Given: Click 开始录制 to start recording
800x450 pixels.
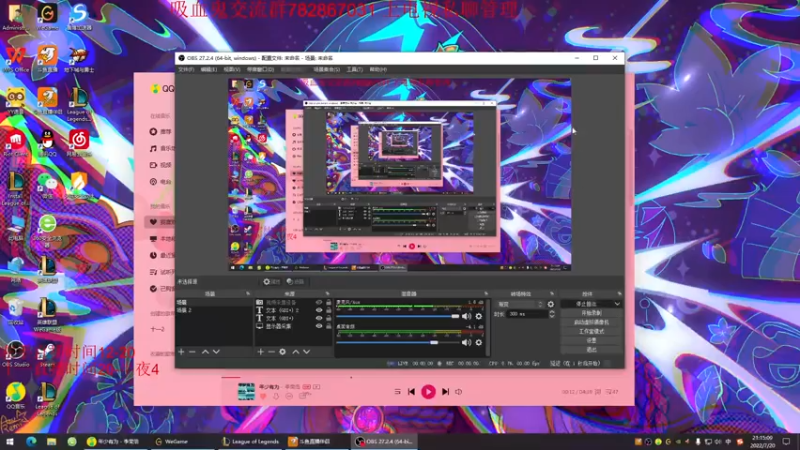Looking at the screenshot, I should coord(591,313).
